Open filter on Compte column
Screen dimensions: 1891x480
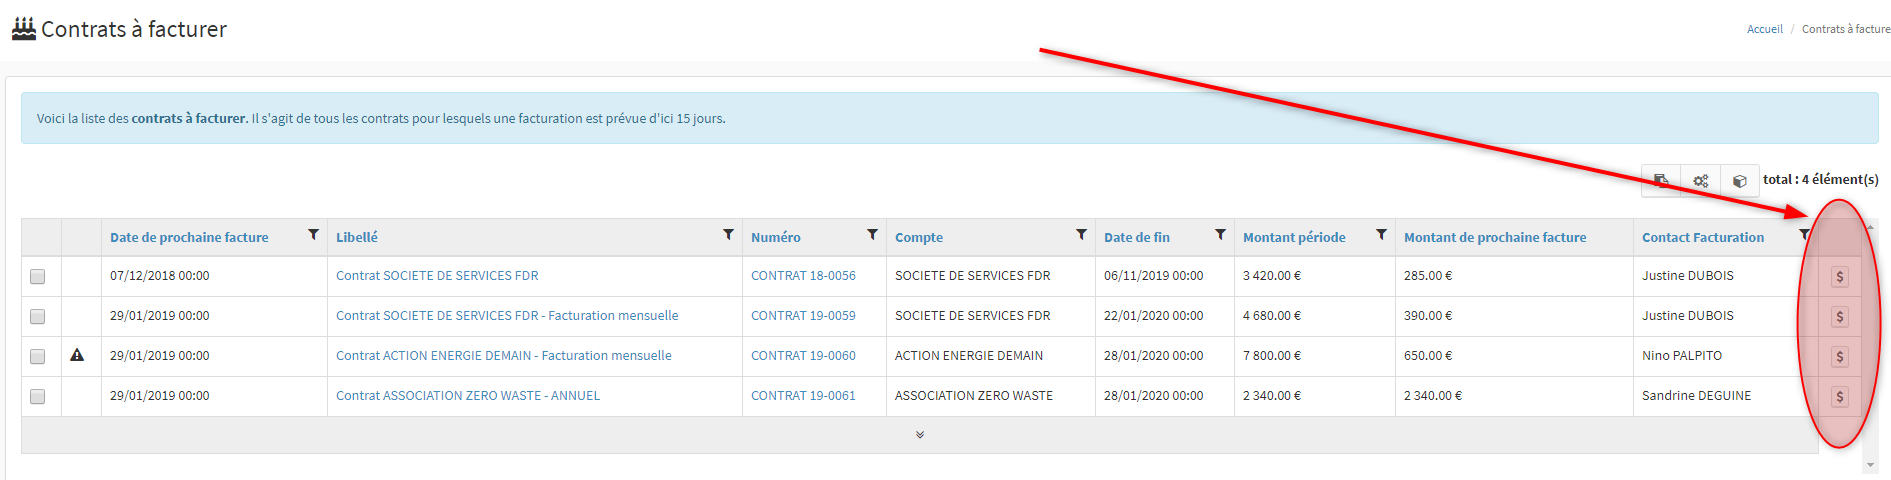click(x=1081, y=235)
